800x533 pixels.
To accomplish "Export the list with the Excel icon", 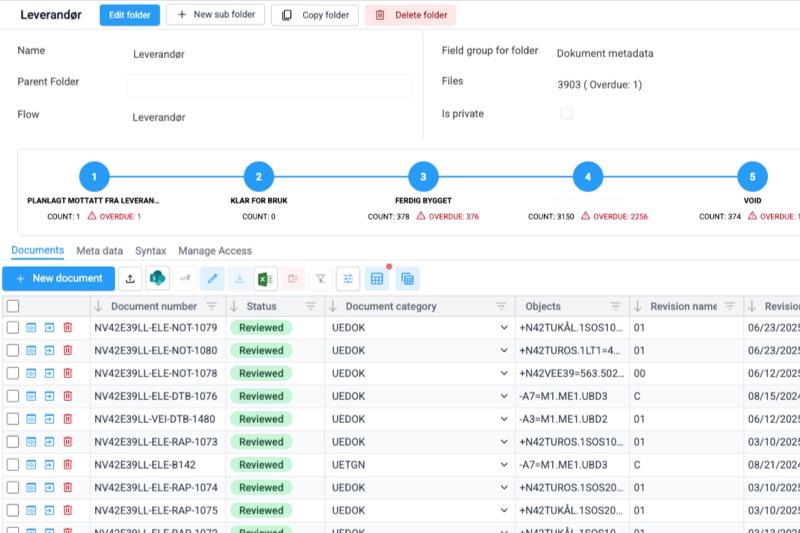I will tap(266, 278).
